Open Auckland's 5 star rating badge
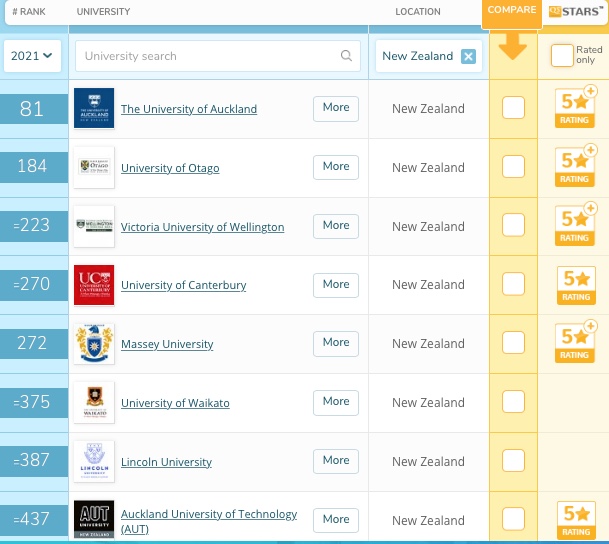The image size is (609, 544). [576, 106]
